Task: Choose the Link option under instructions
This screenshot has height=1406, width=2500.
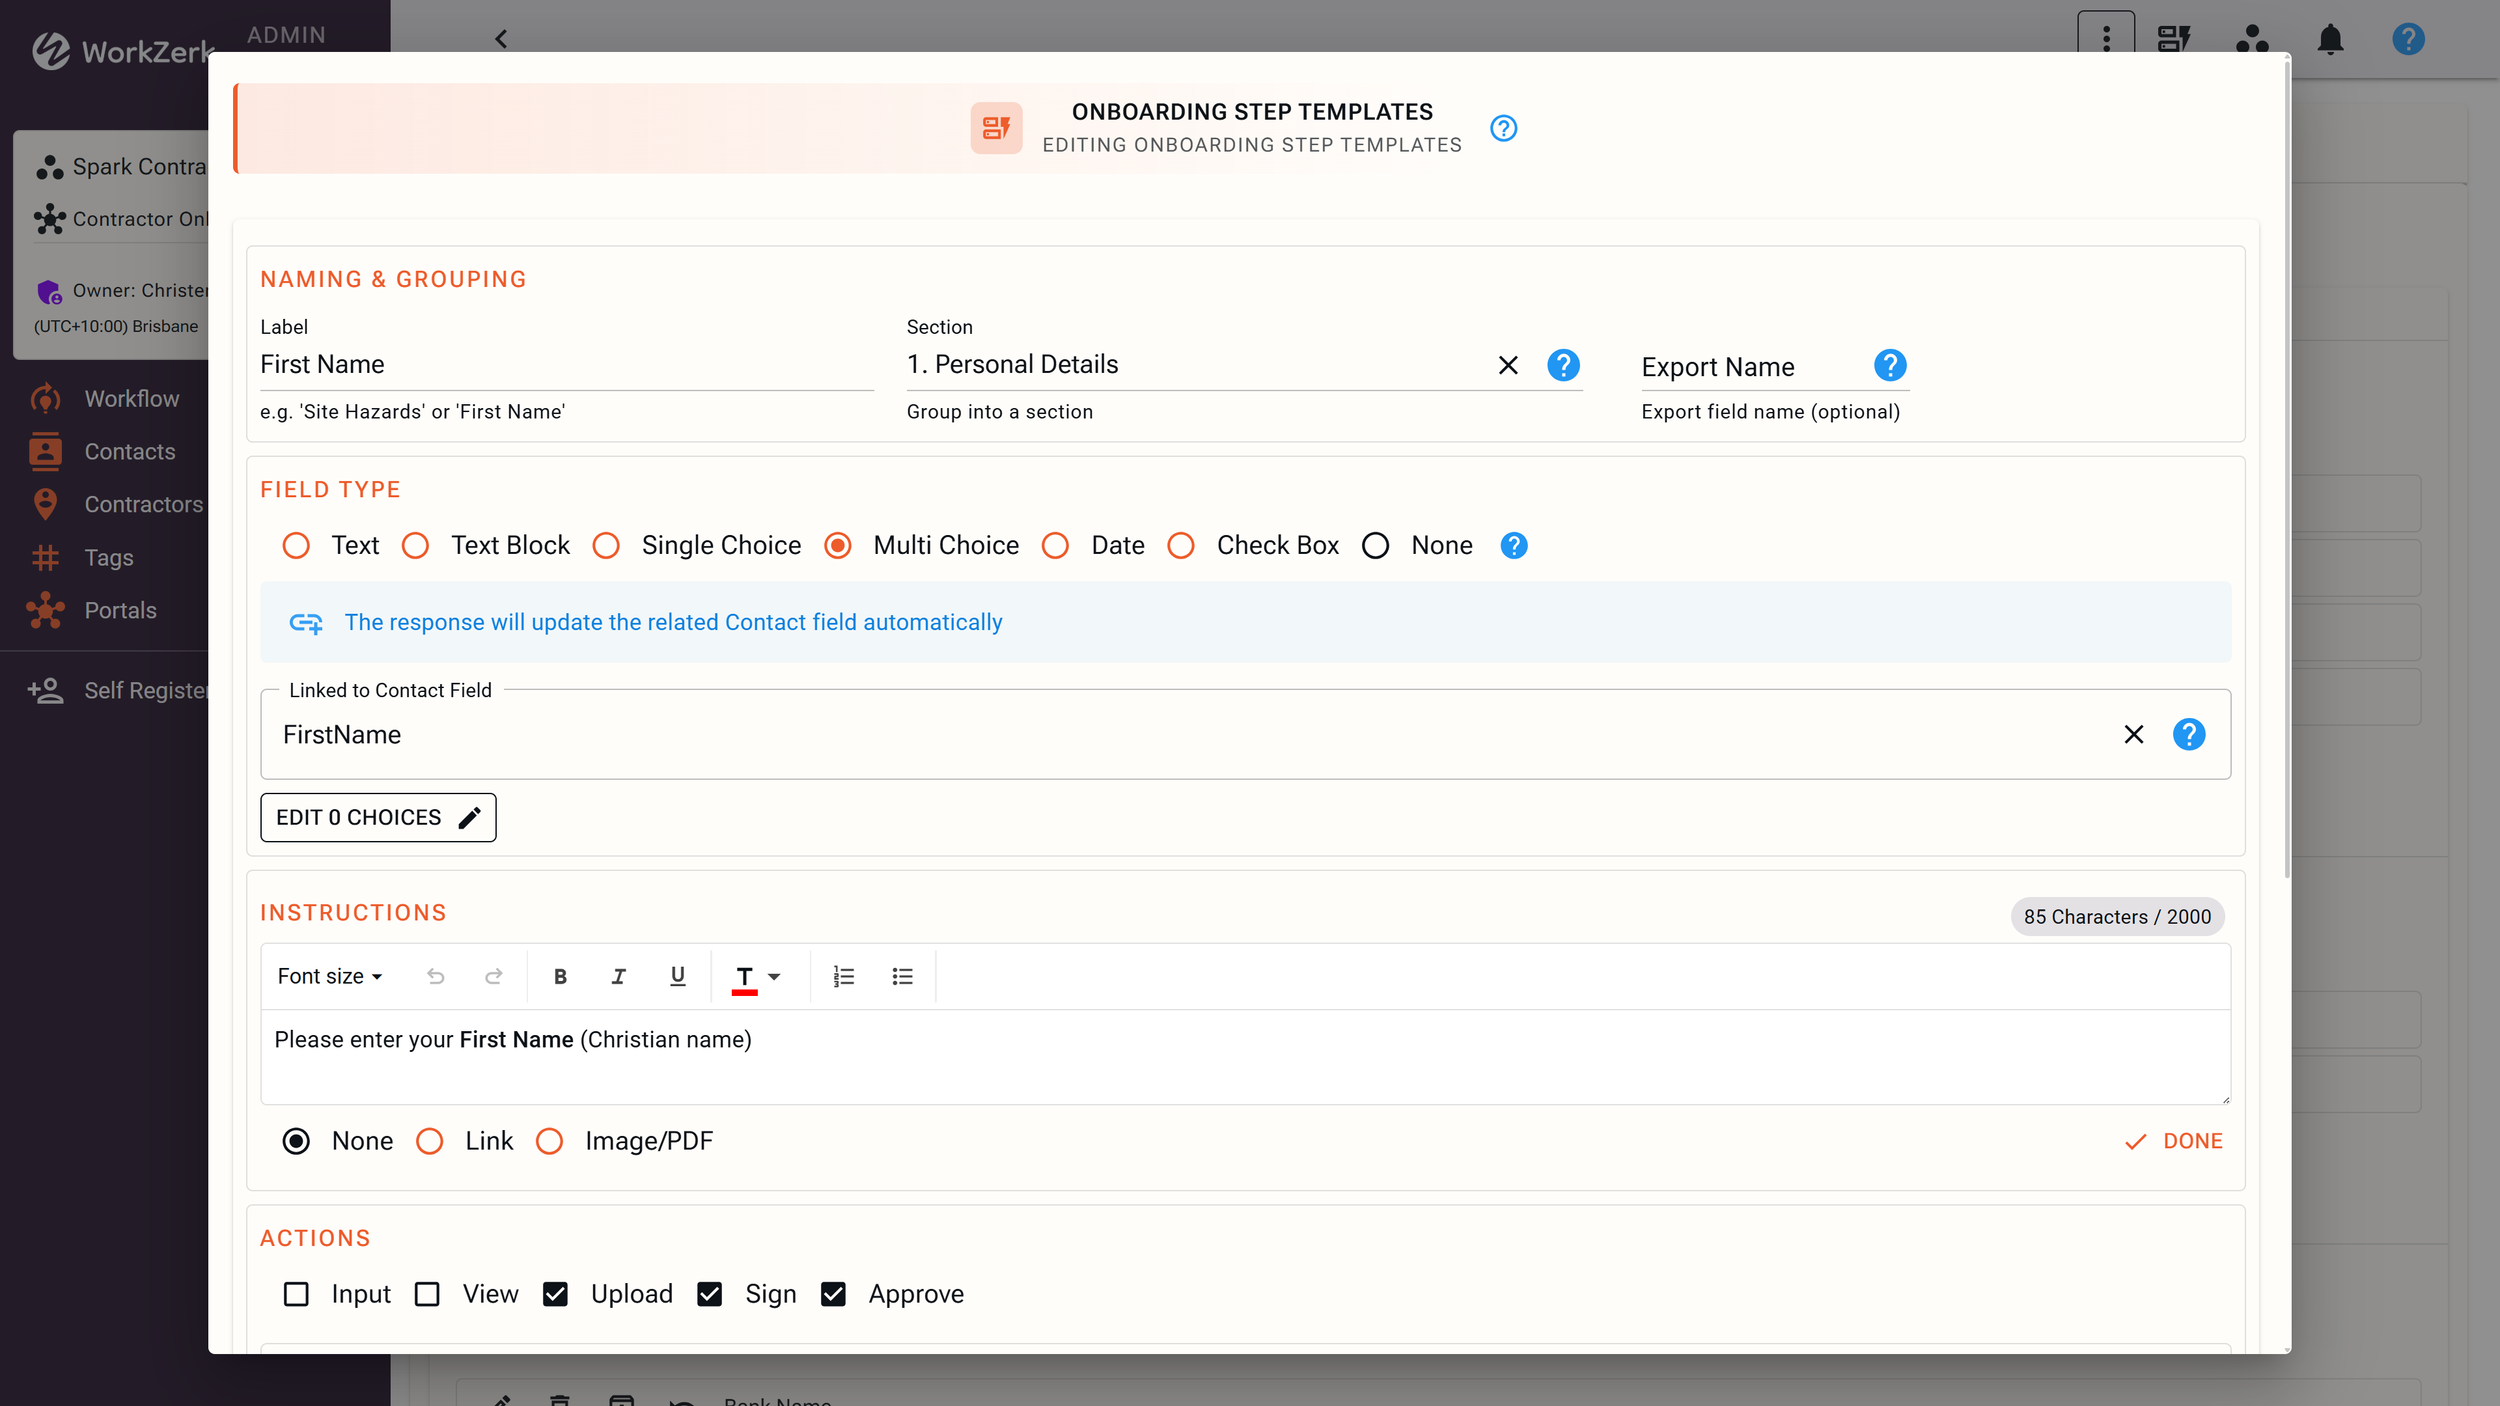Action: tap(430, 1141)
